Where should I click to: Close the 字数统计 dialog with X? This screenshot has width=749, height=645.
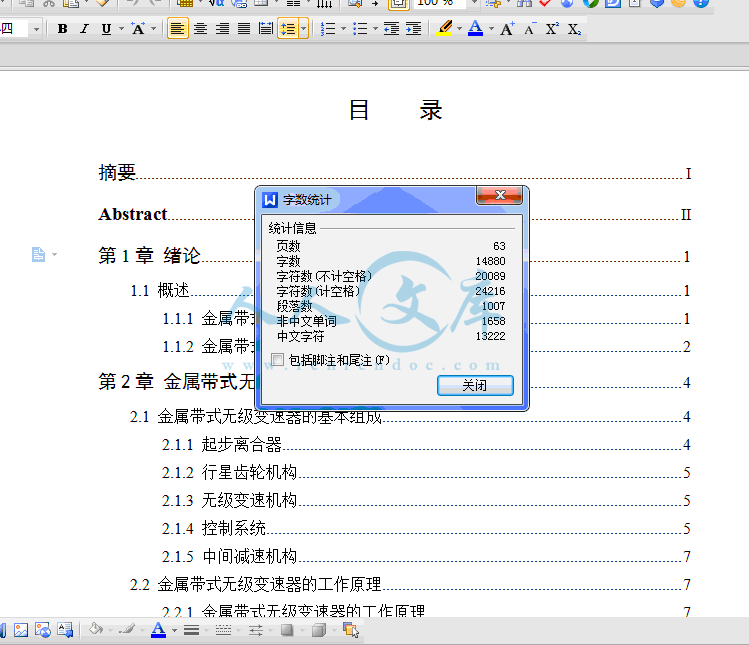(x=500, y=195)
